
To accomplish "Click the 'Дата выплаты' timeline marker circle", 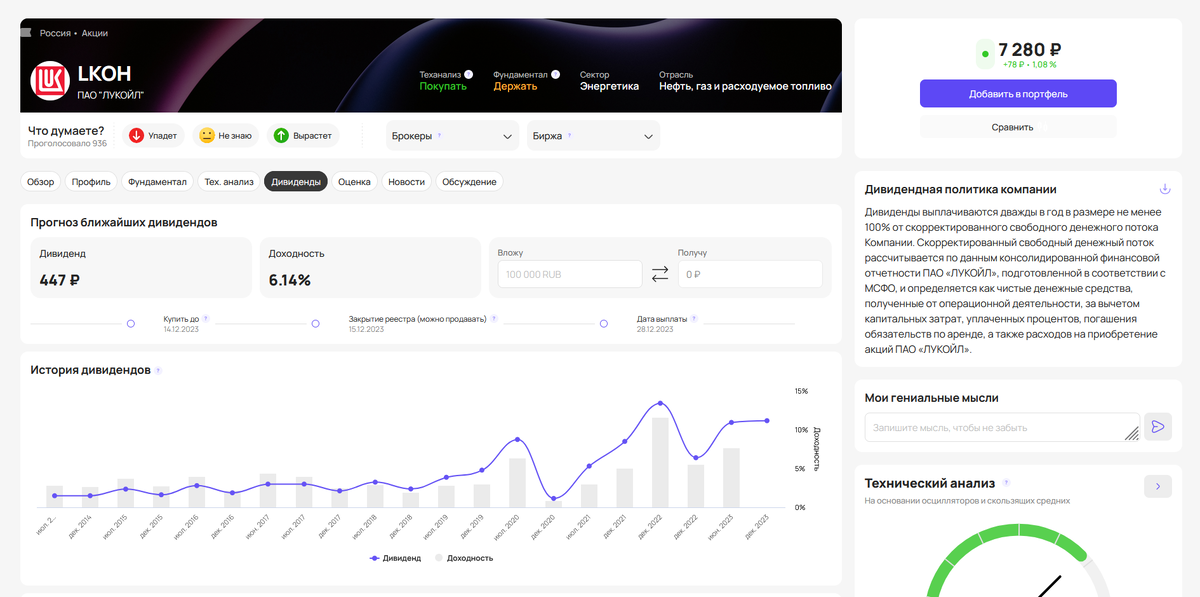I will (x=603, y=323).
